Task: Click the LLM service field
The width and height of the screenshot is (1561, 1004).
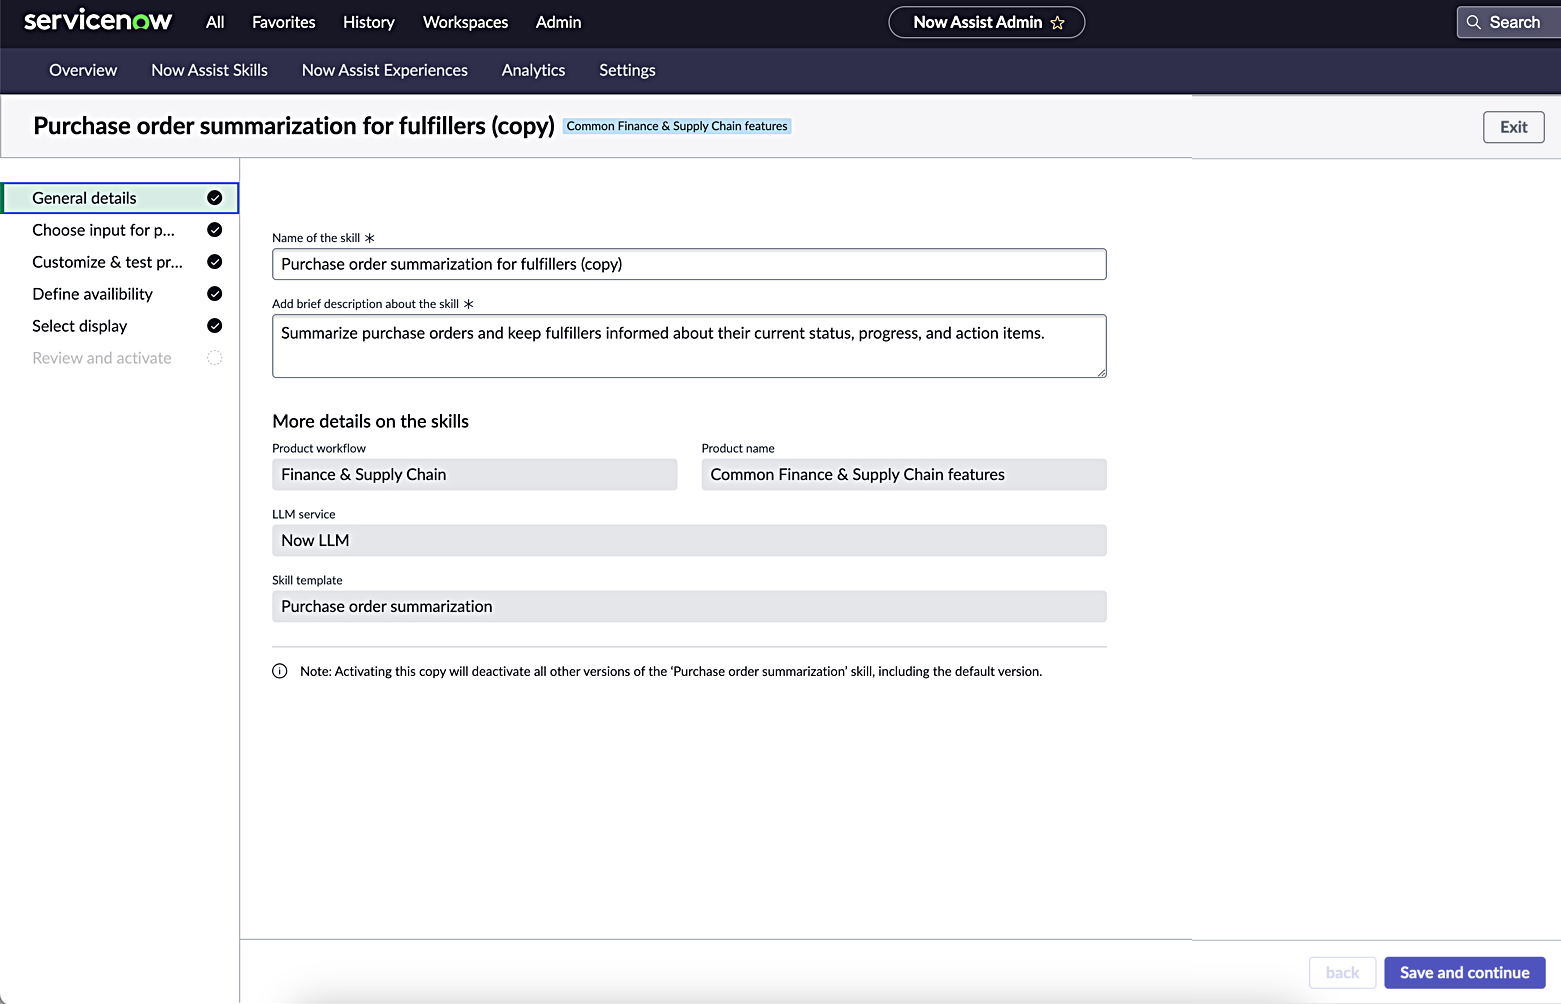Action: (689, 541)
